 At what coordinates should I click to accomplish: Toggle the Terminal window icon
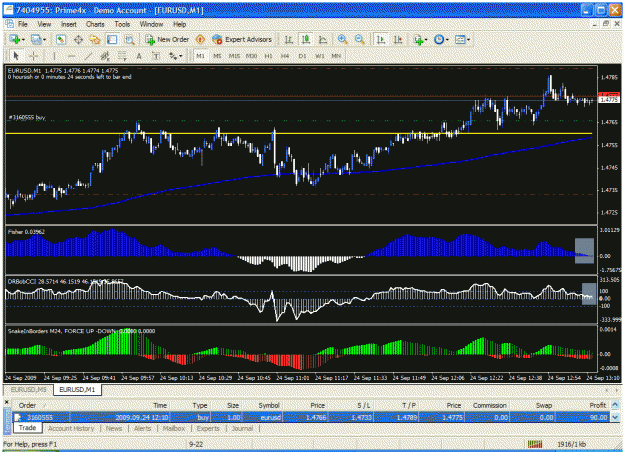click(x=112, y=39)
